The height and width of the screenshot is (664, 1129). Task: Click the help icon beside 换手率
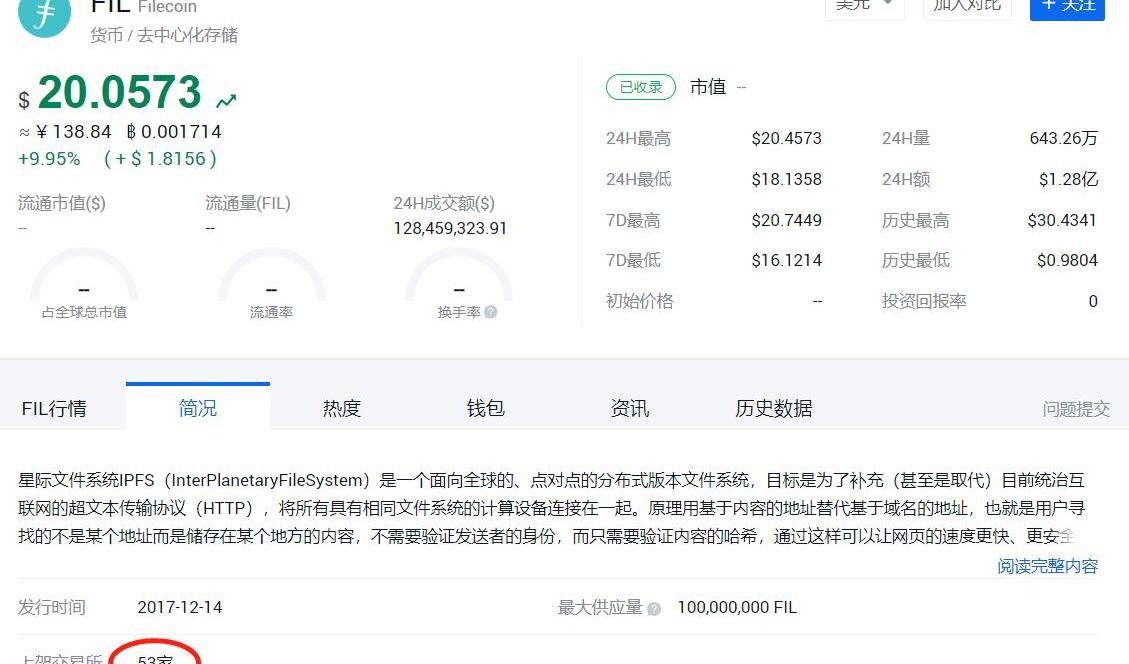pyautogui.click(x=490, y=312)
